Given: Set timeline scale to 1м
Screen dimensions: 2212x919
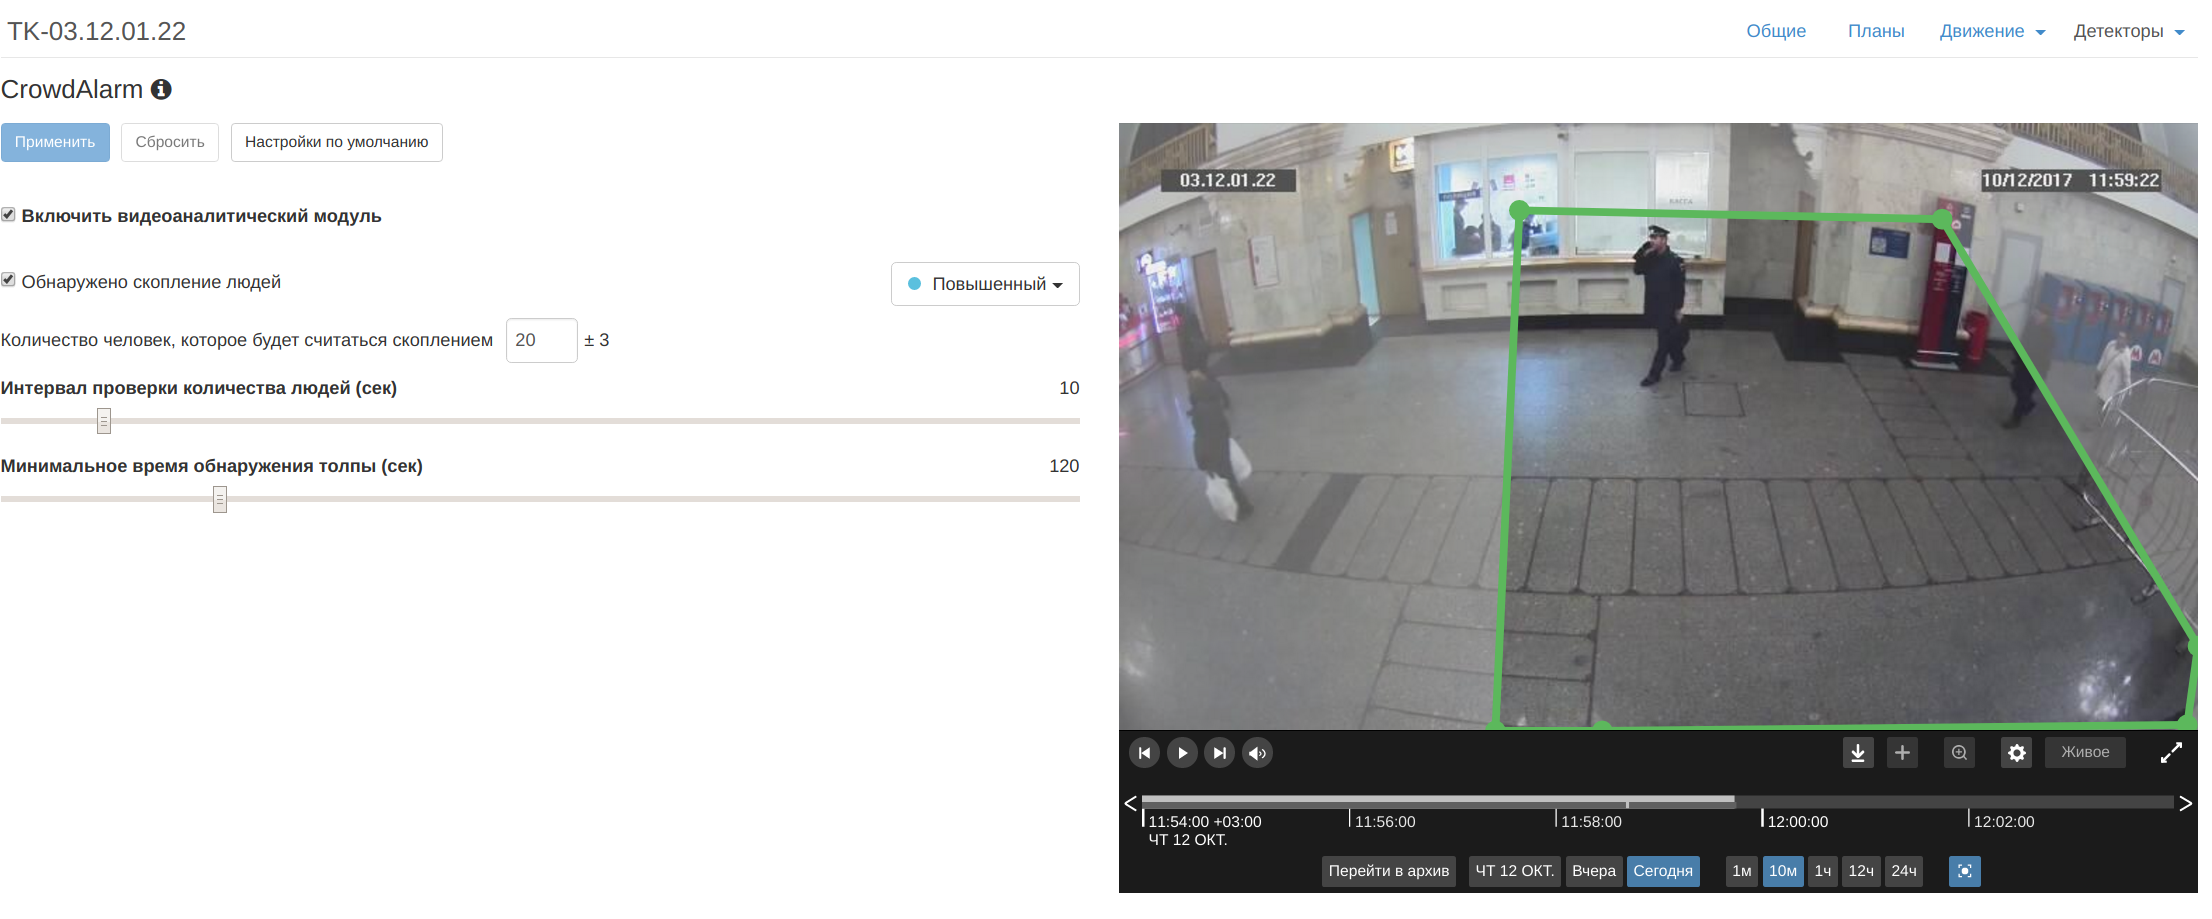Looking at the screenshot, I should 1742,871.
